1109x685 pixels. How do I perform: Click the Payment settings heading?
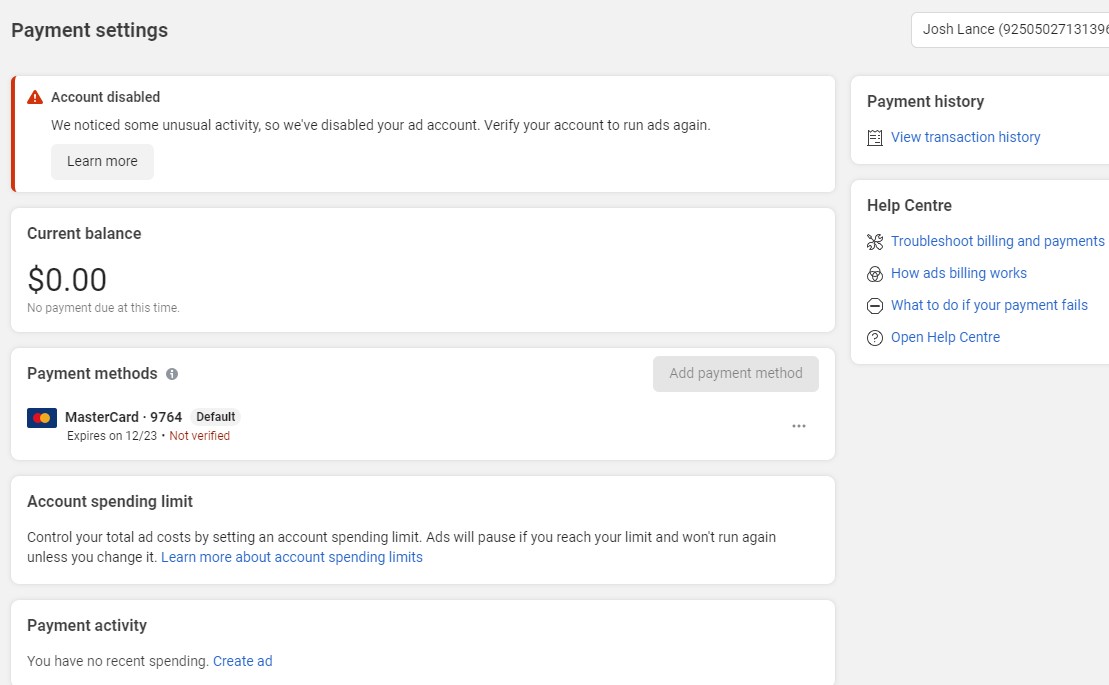point(90,30)
